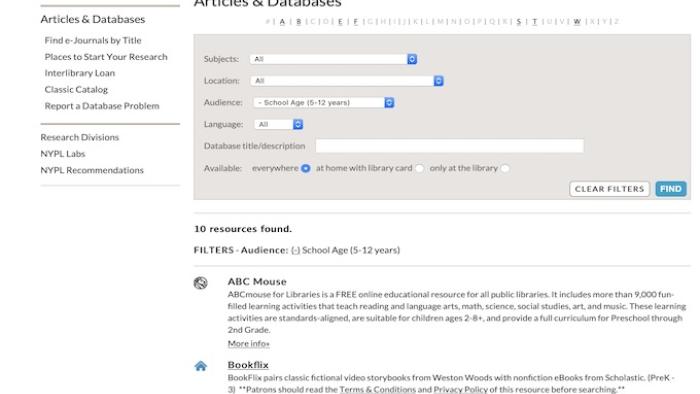Open the Classic Catalog link
Viewport: 700px width, 394px height.
(x=76, y=89)
